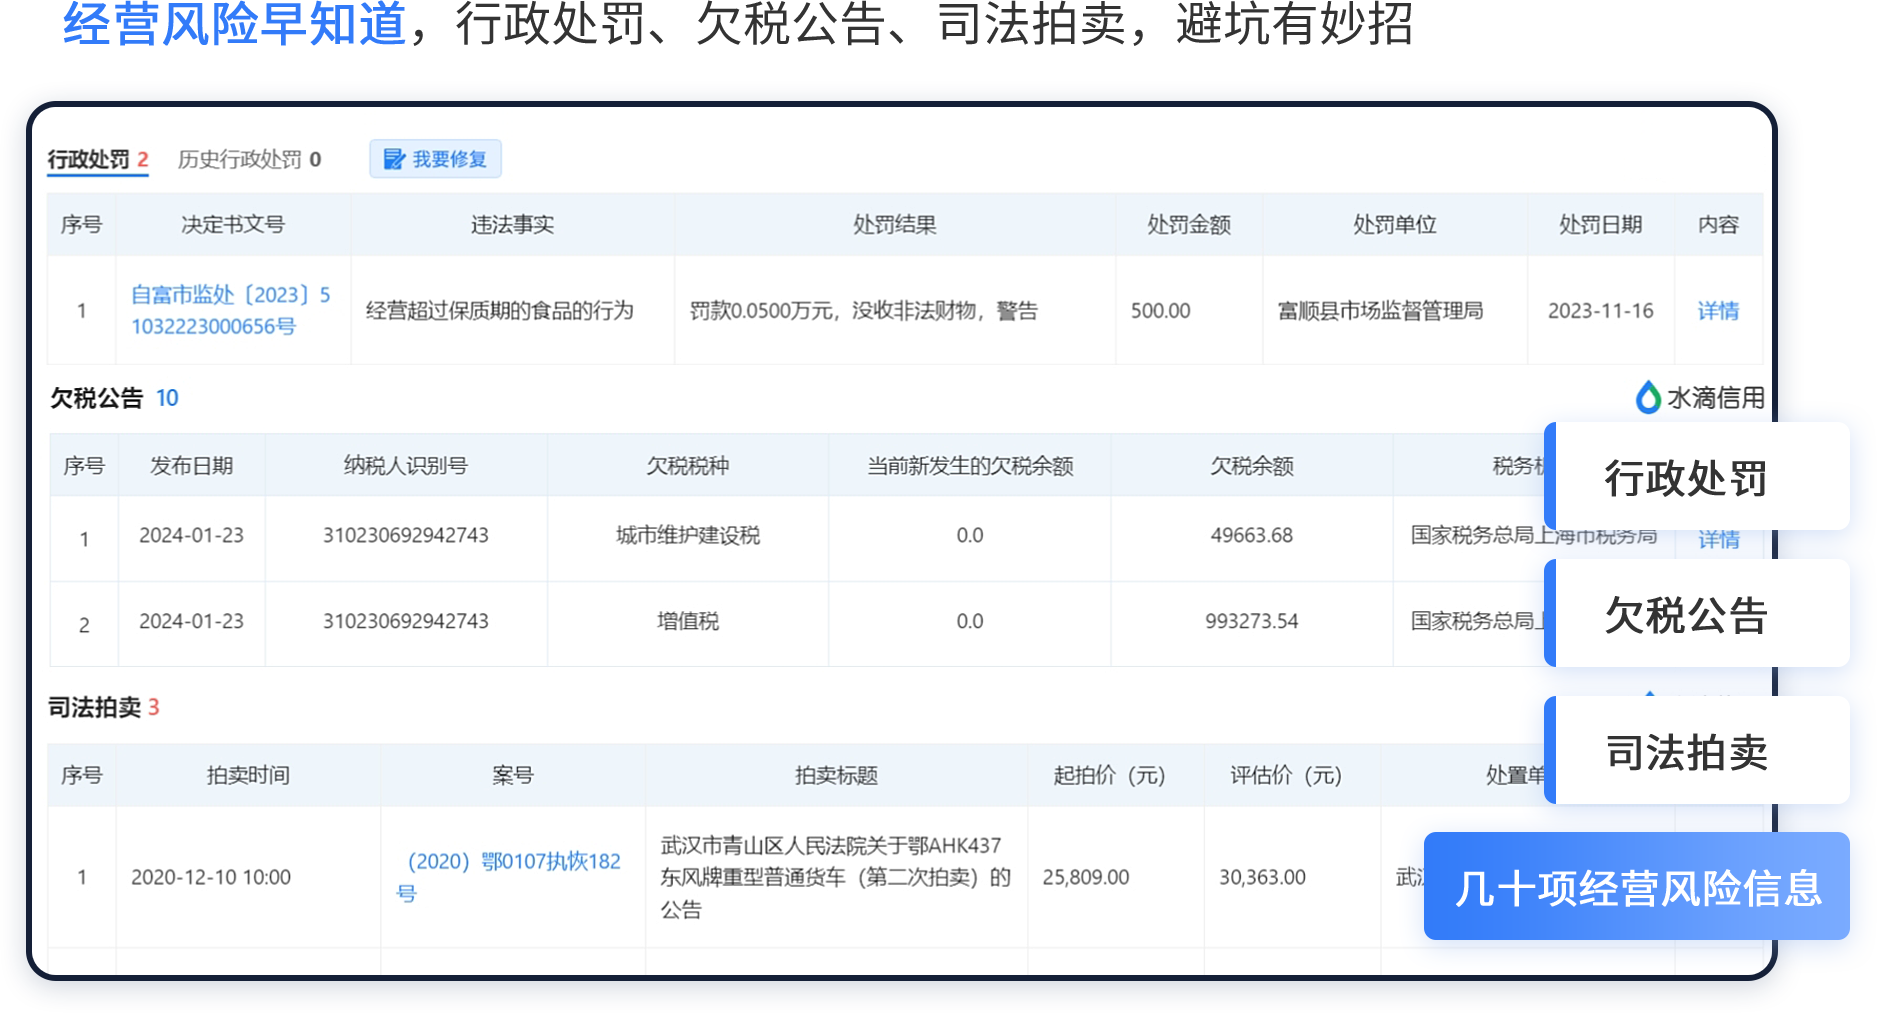Screen dimensions: 1877x1013
Task: Click the 司法拍卖 section heading
Action: click(95, 708)
